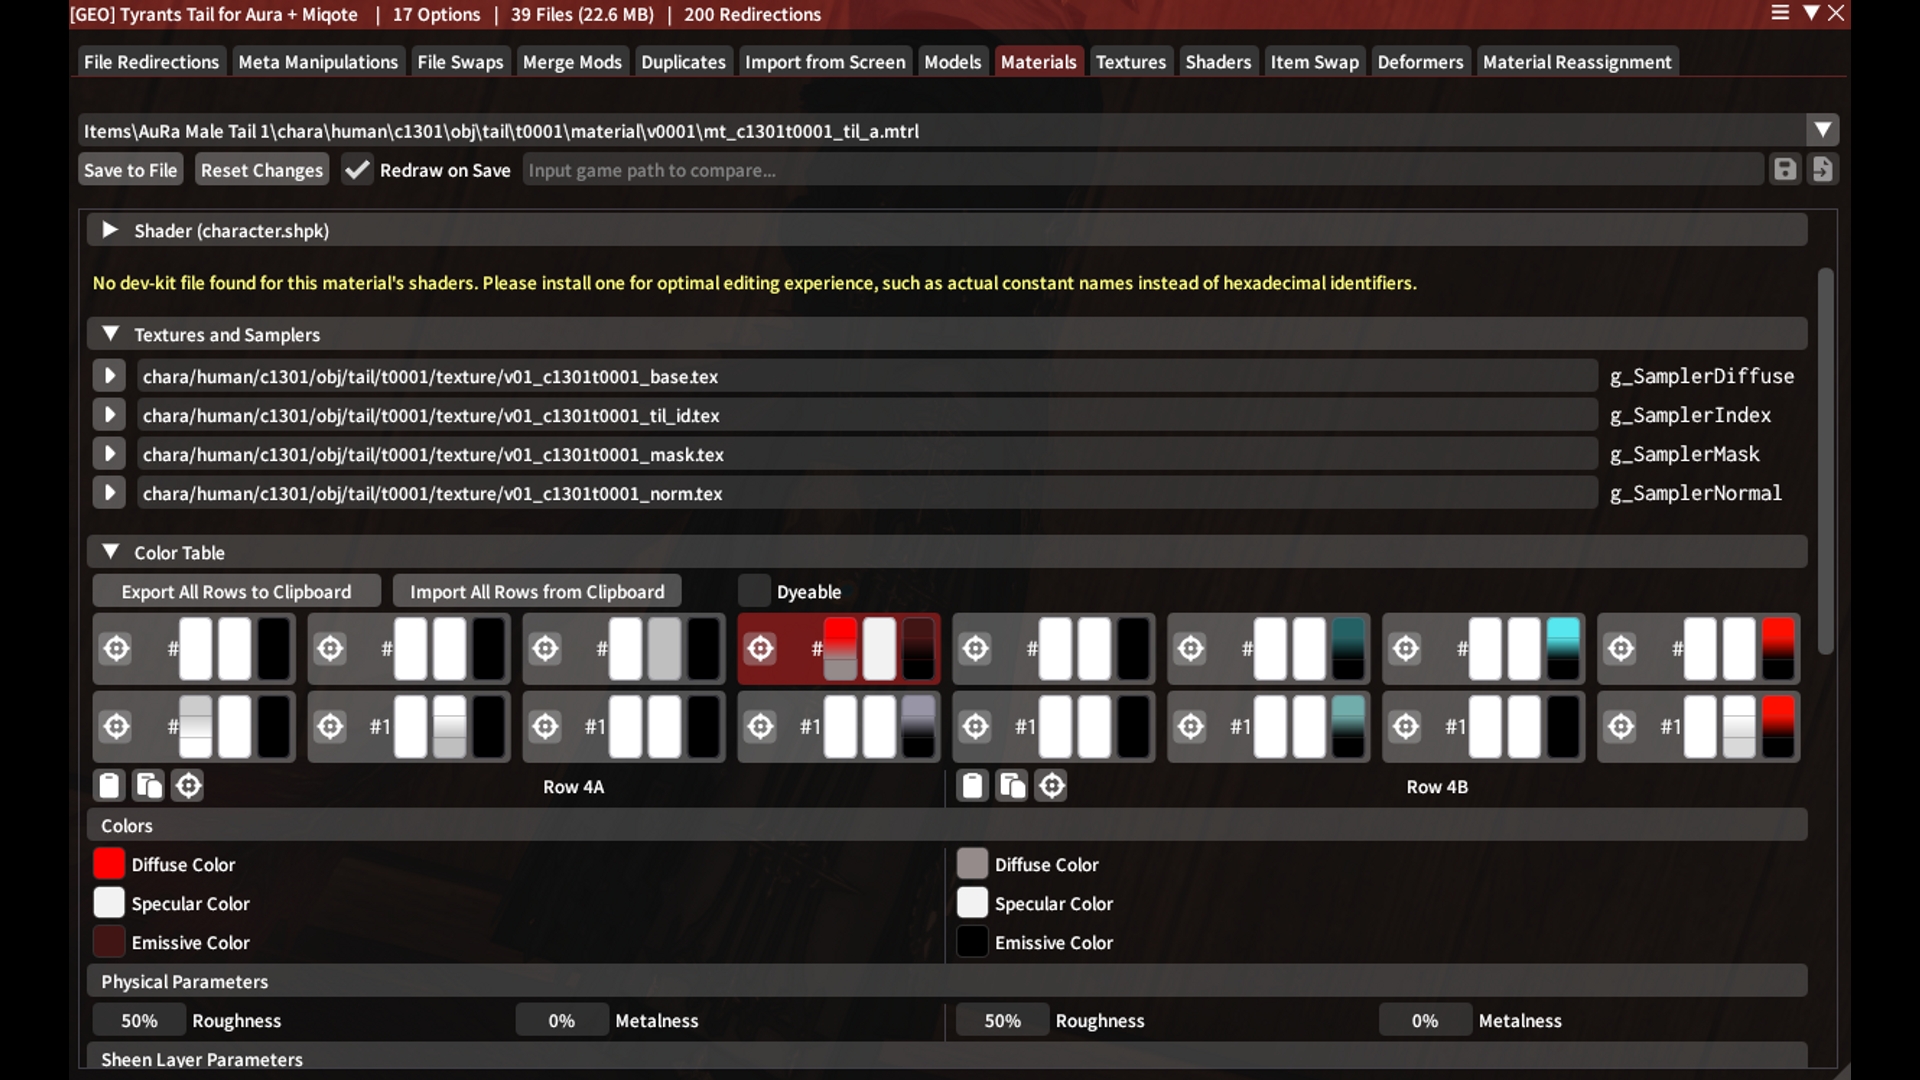Open the Deformers tab
Viewport: 1920px width, 1080px height.
(x=1420, y=61)
